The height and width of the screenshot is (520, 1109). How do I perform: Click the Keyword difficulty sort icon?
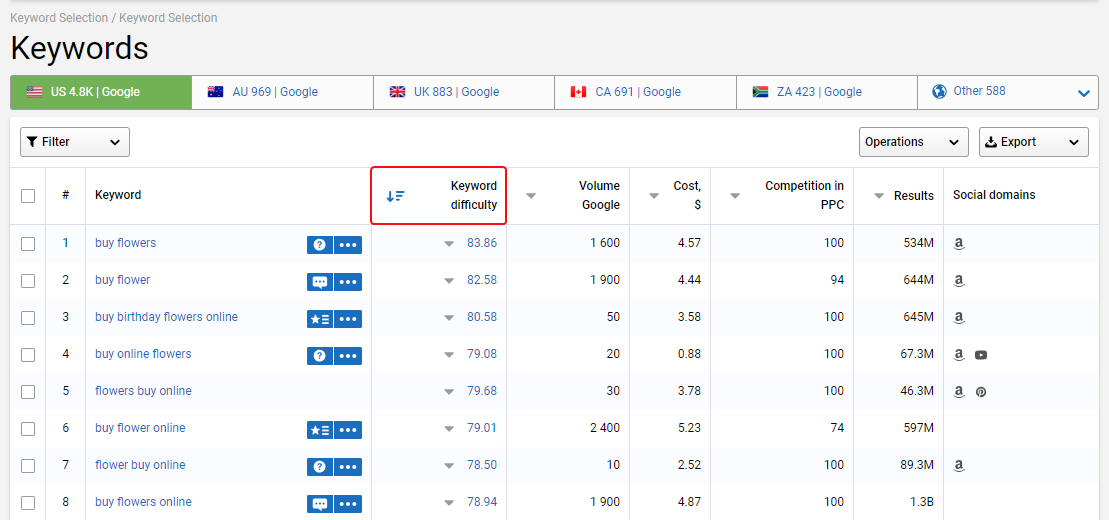point(395,196)
